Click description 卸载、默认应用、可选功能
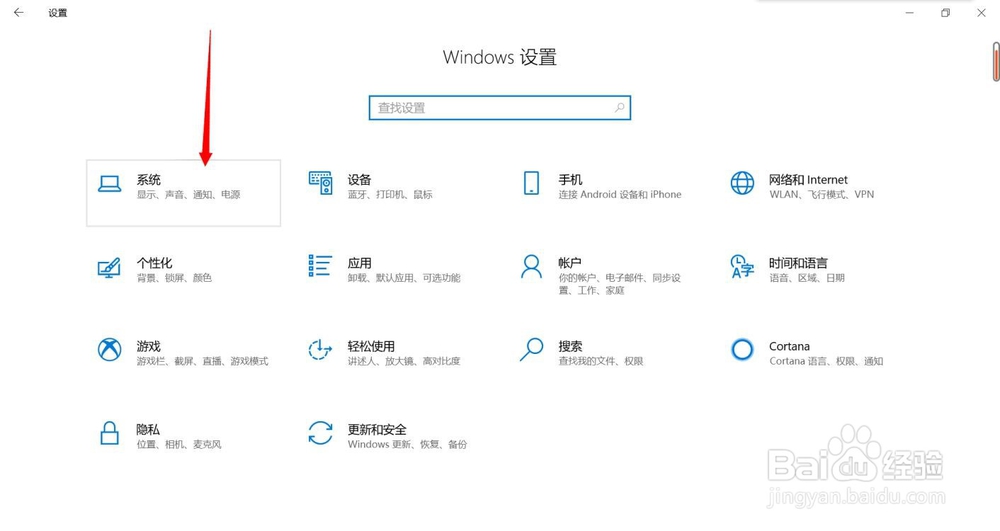This screenshot has height=531, width=1000. pos(404,278)
